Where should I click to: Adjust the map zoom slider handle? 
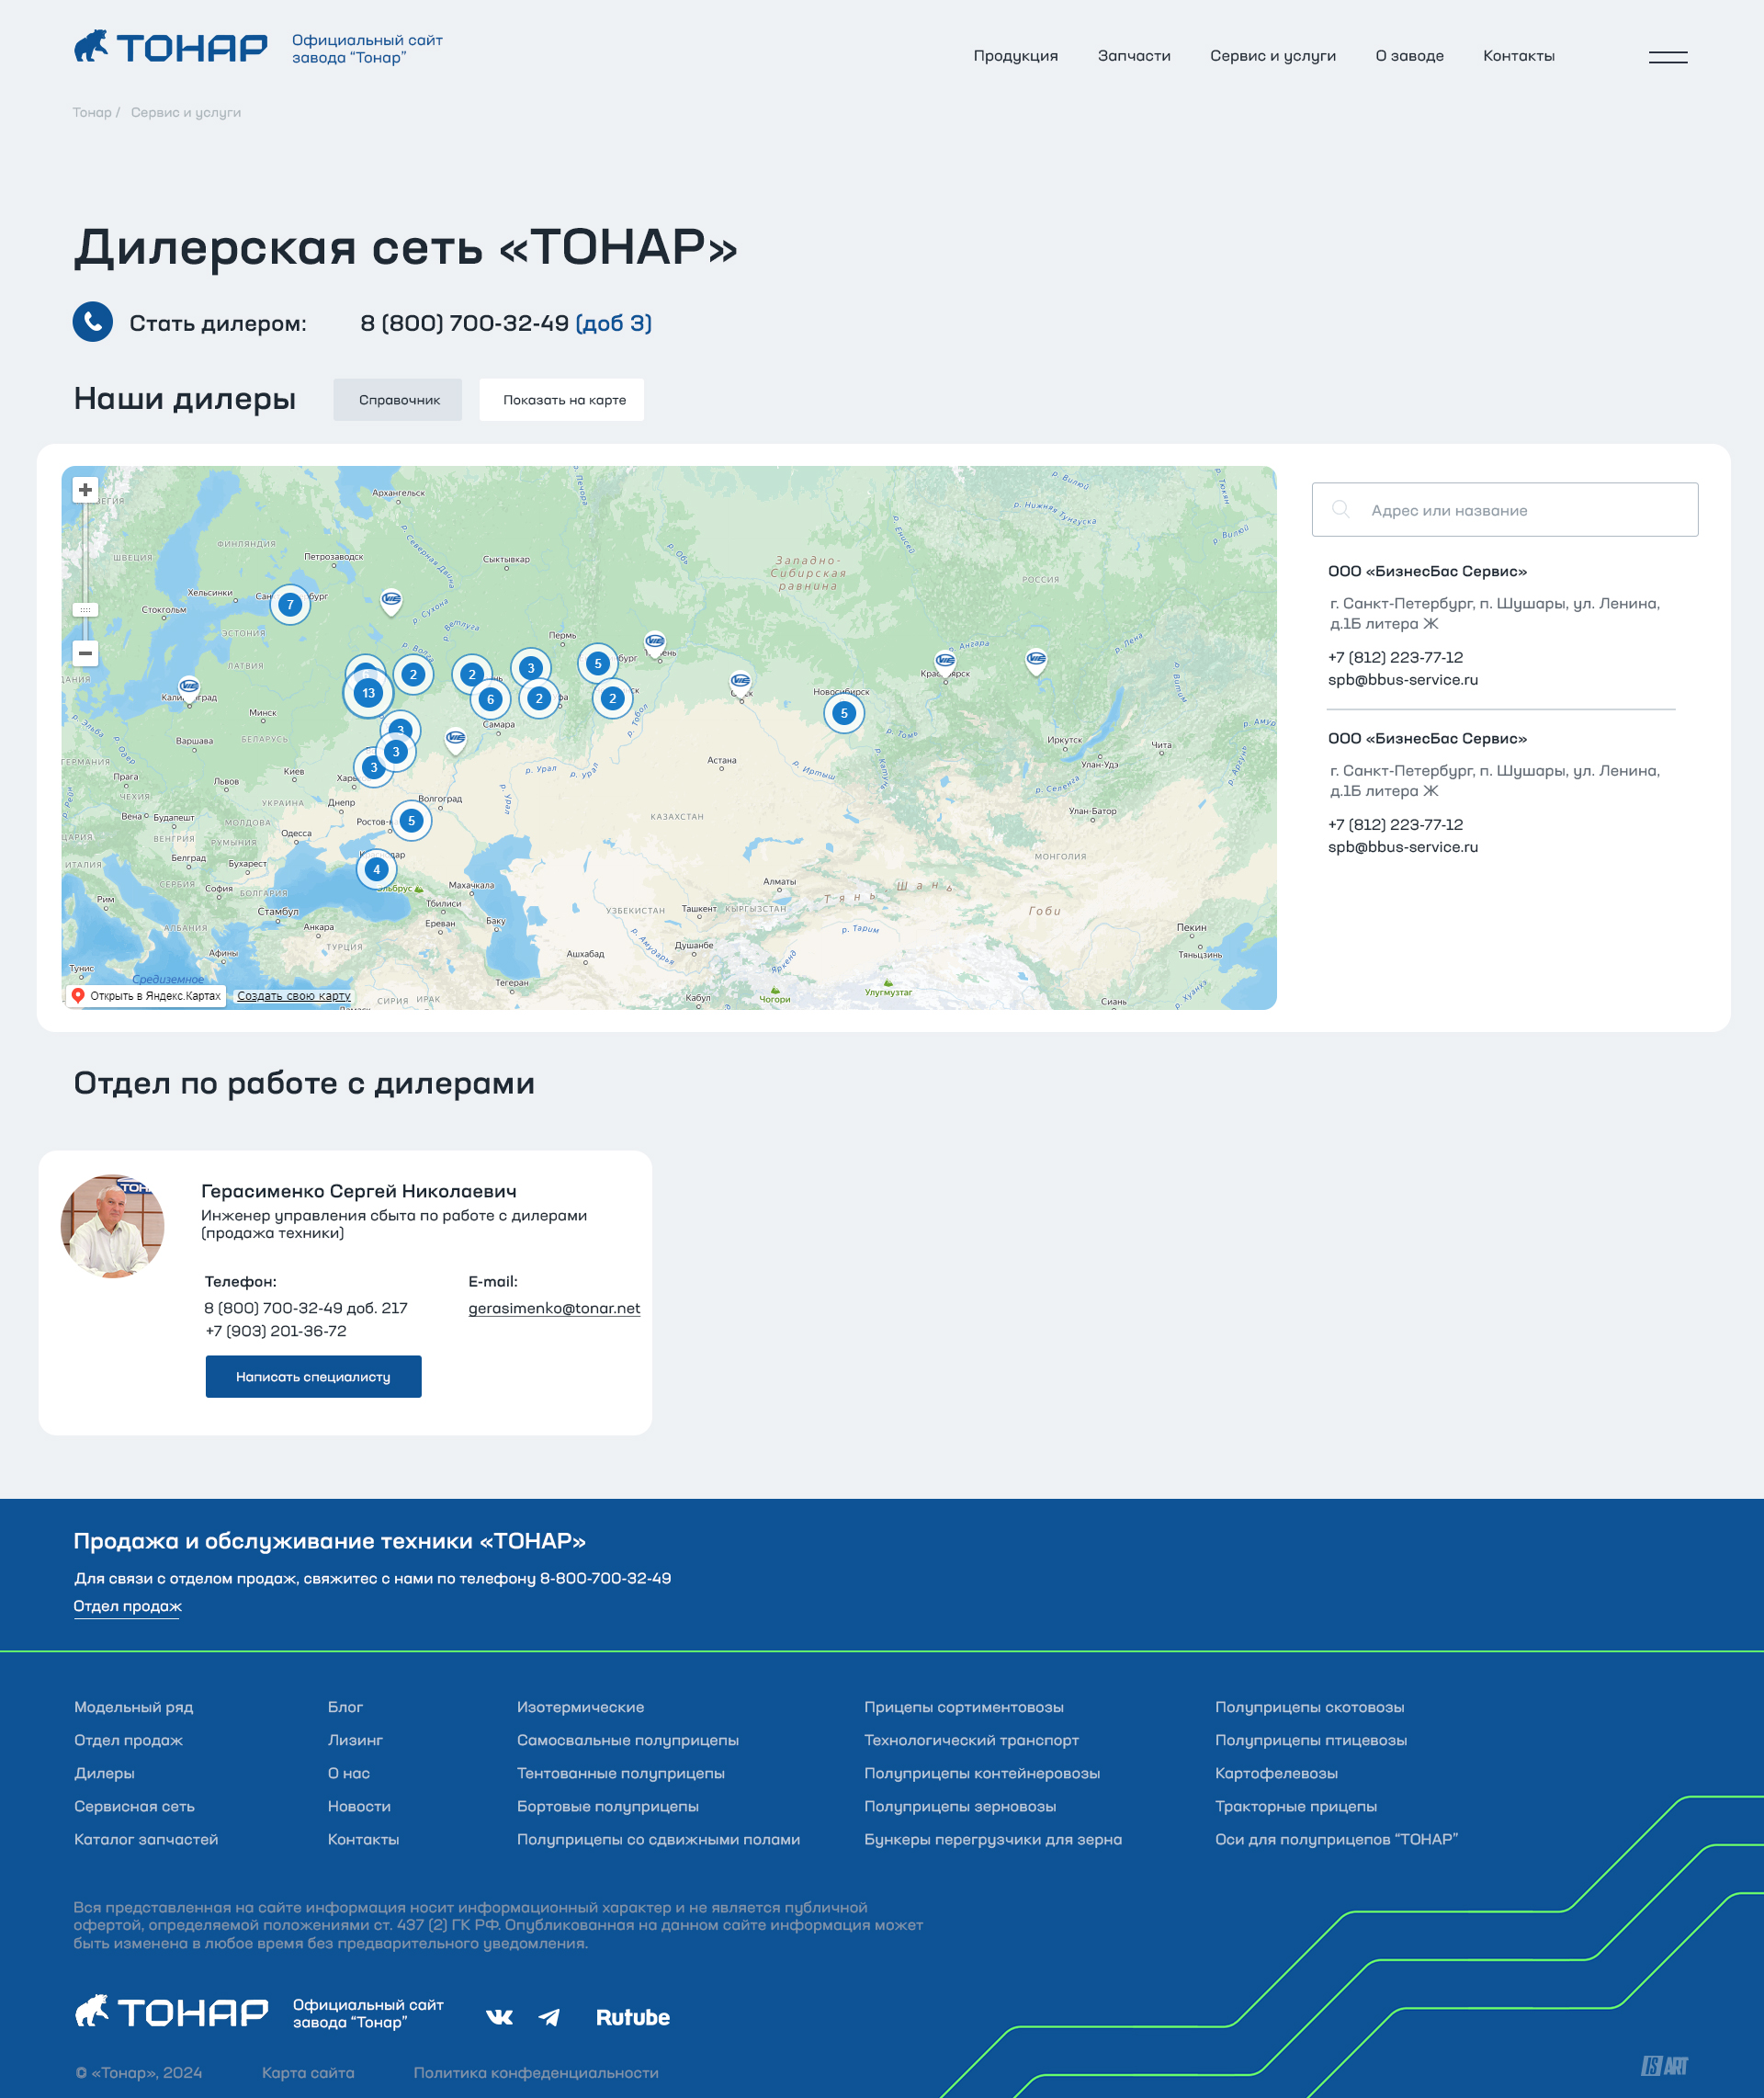[x=86, y=610]
